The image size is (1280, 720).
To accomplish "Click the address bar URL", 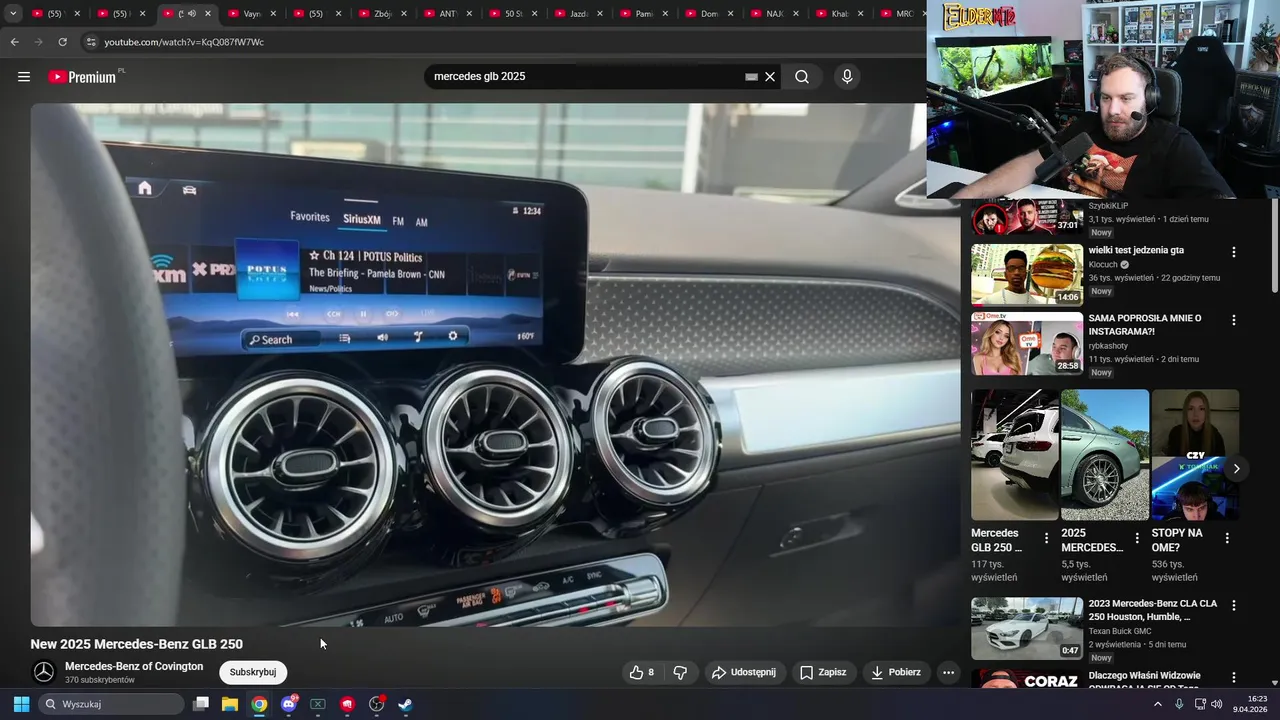I will tap(184, 42).
